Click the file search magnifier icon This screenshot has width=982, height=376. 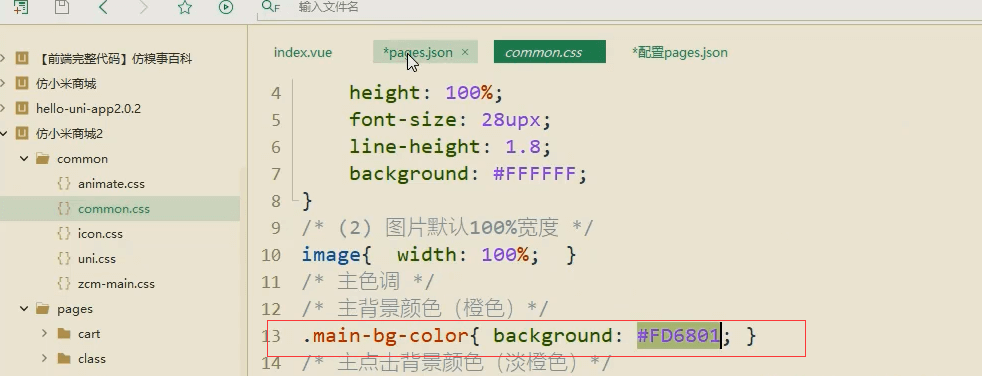pos(271,7)
